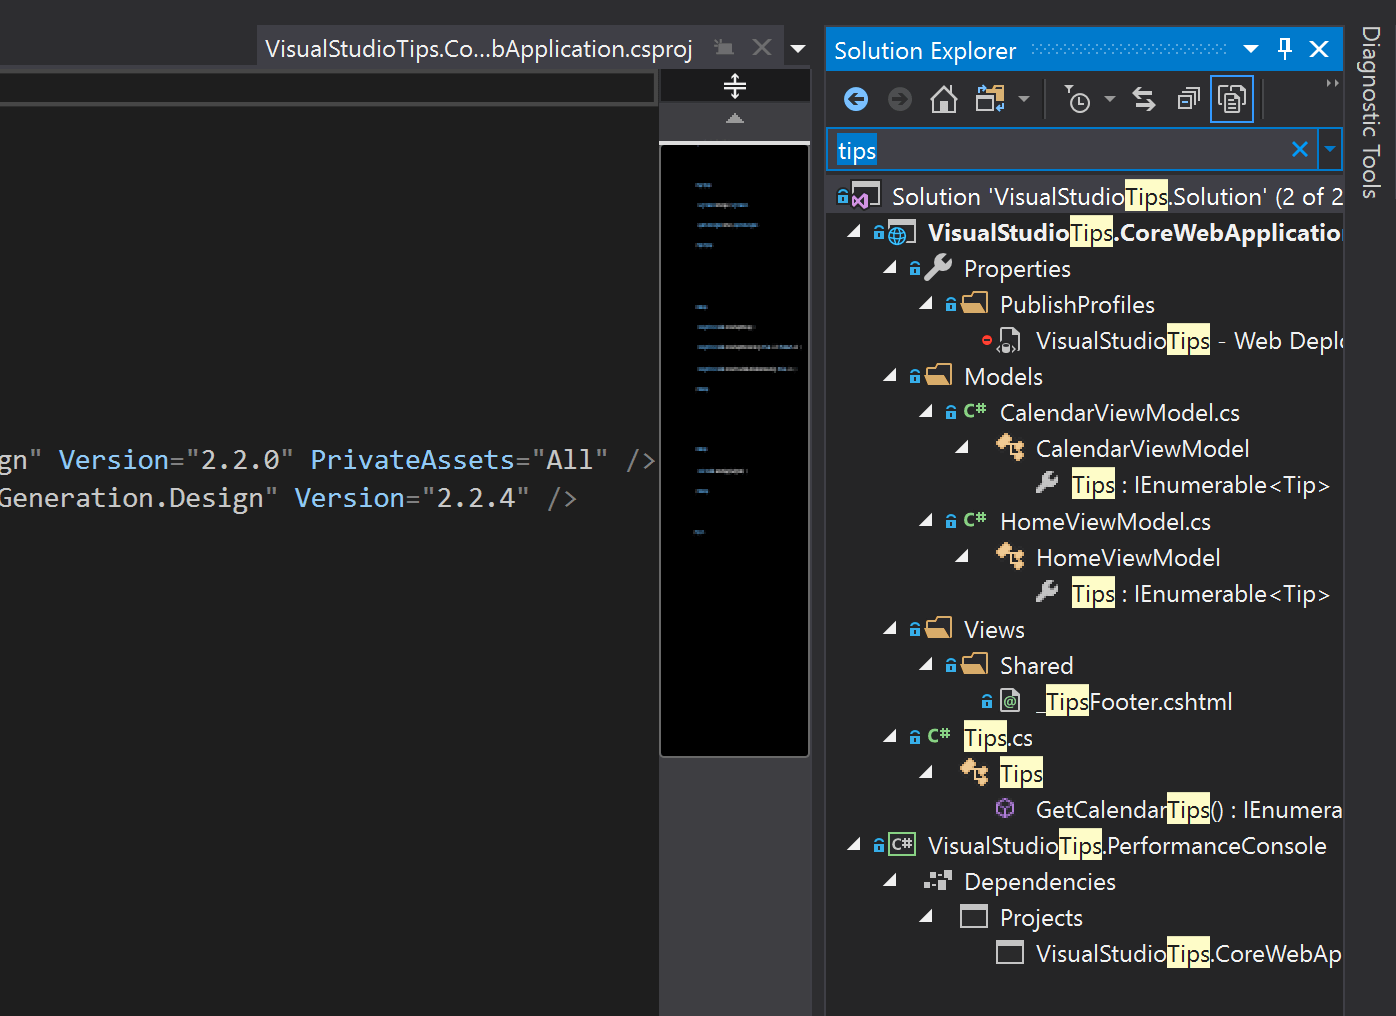
Task: Click the PublishProfiles folder icon
Action: pos(974,303)
